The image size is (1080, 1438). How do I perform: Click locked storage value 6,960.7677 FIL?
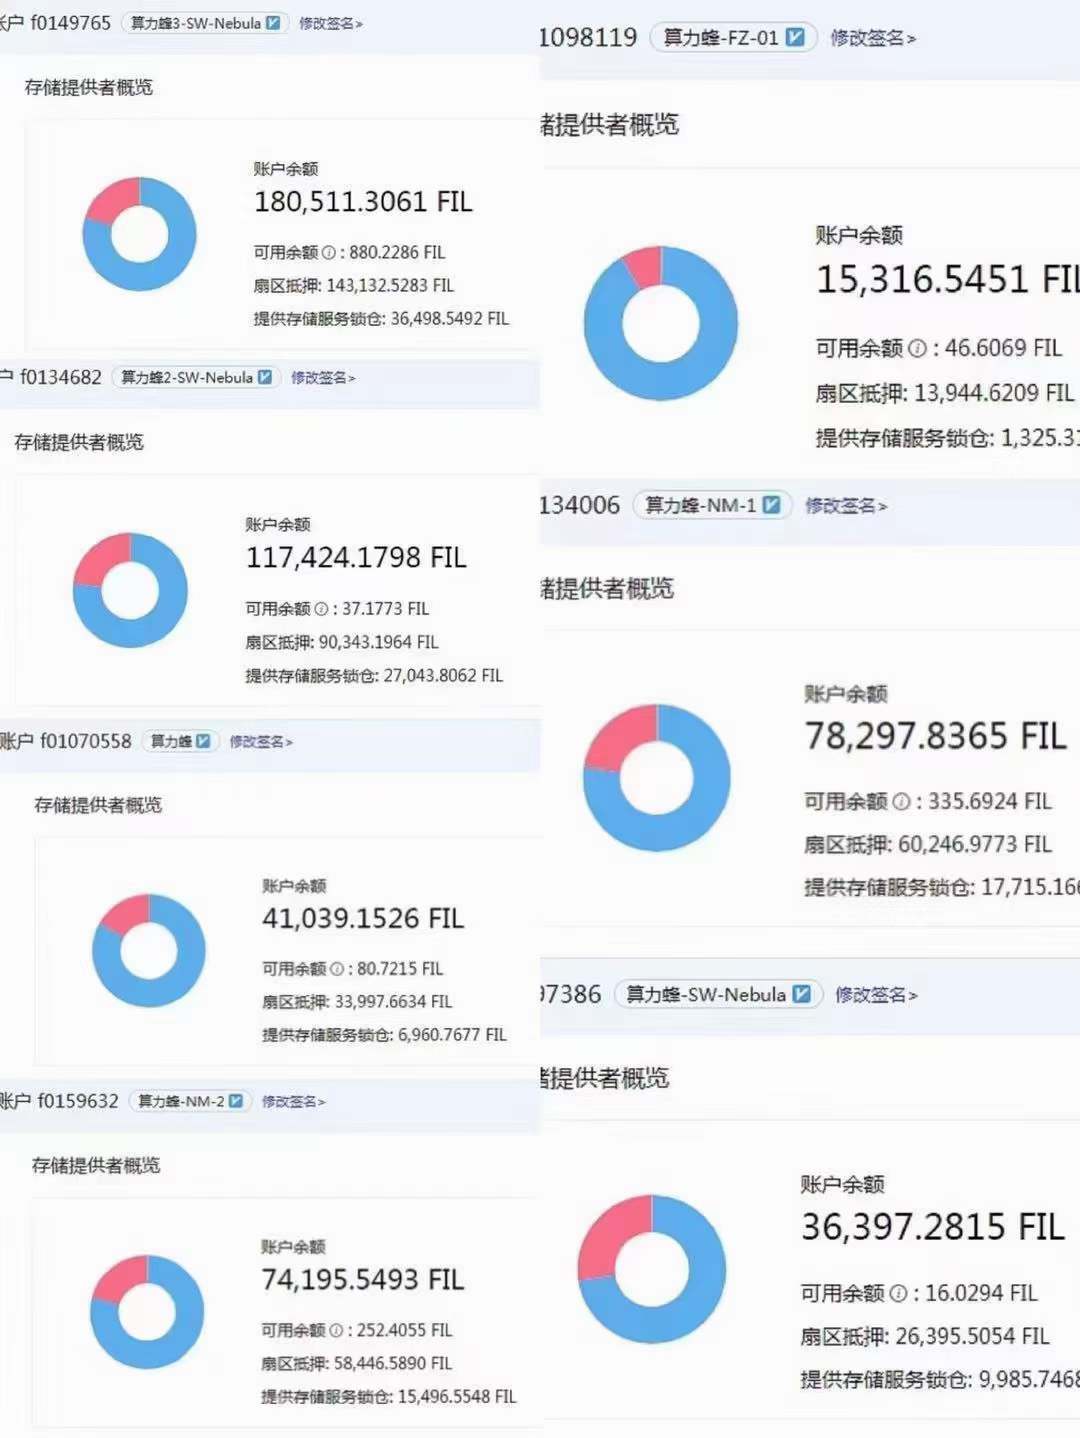pyautogui.click(x=452, y=1034)
